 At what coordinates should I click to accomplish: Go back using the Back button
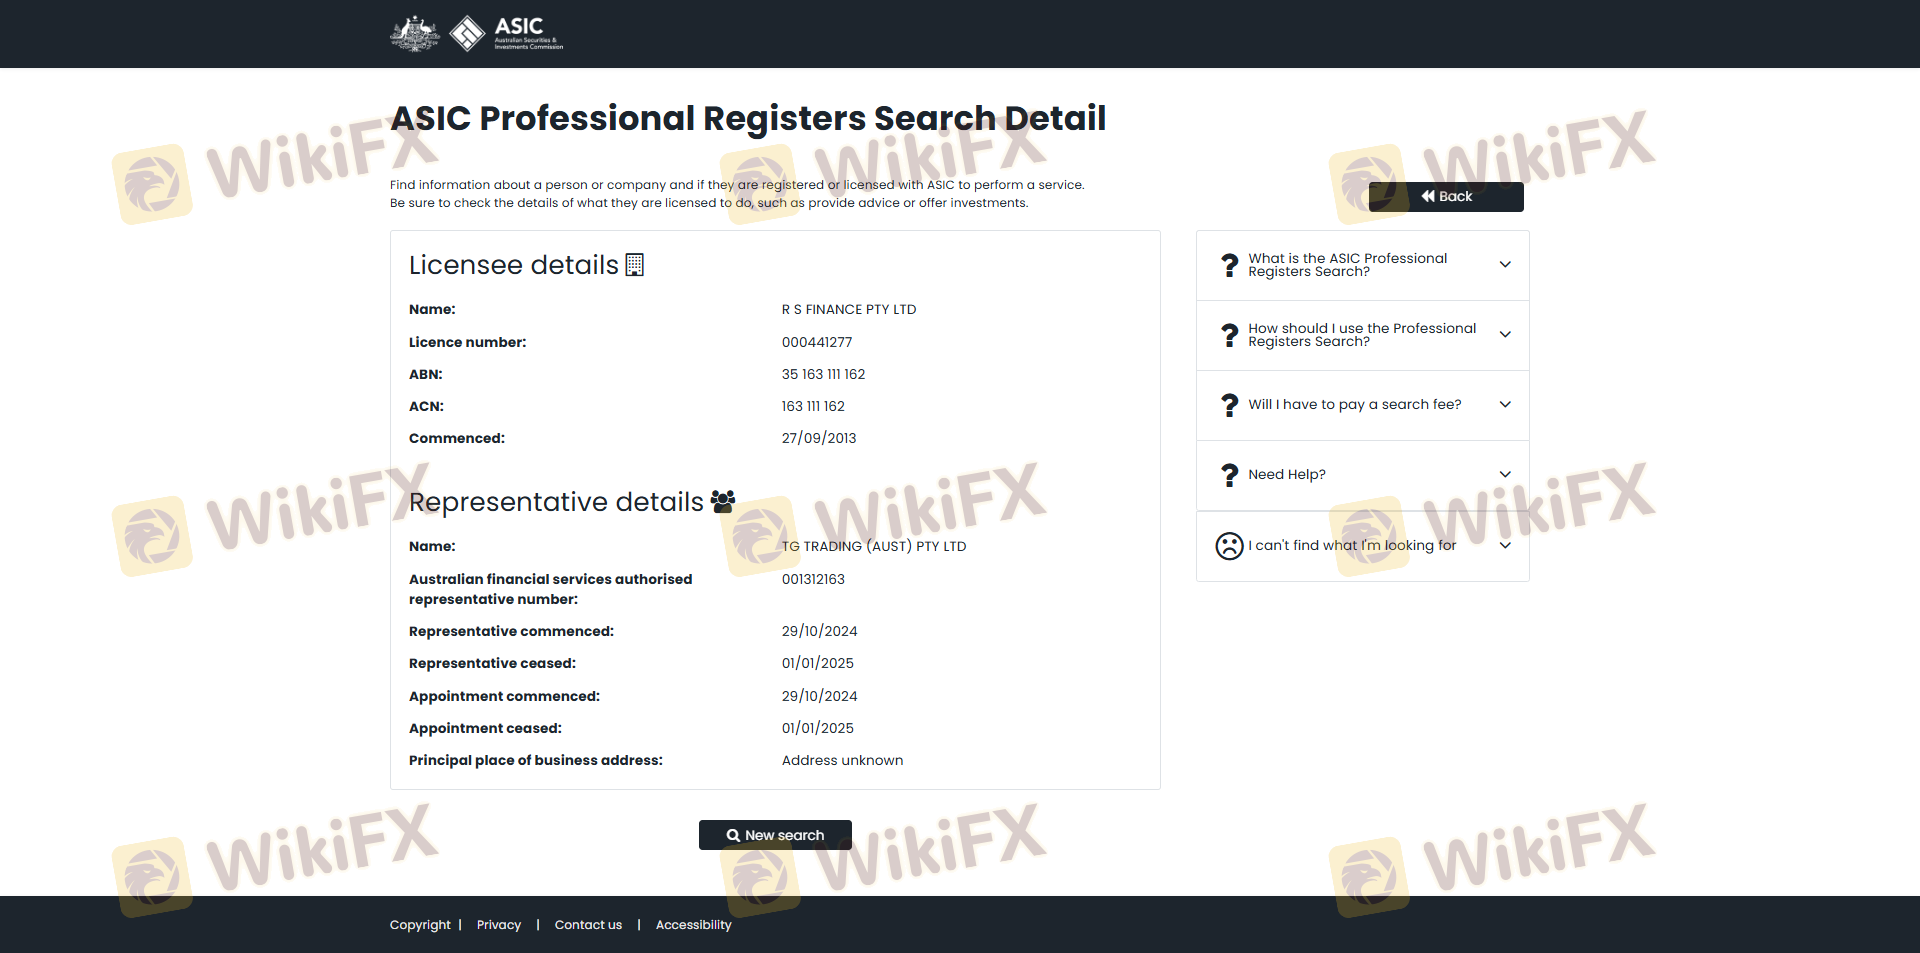[1446, 197]
